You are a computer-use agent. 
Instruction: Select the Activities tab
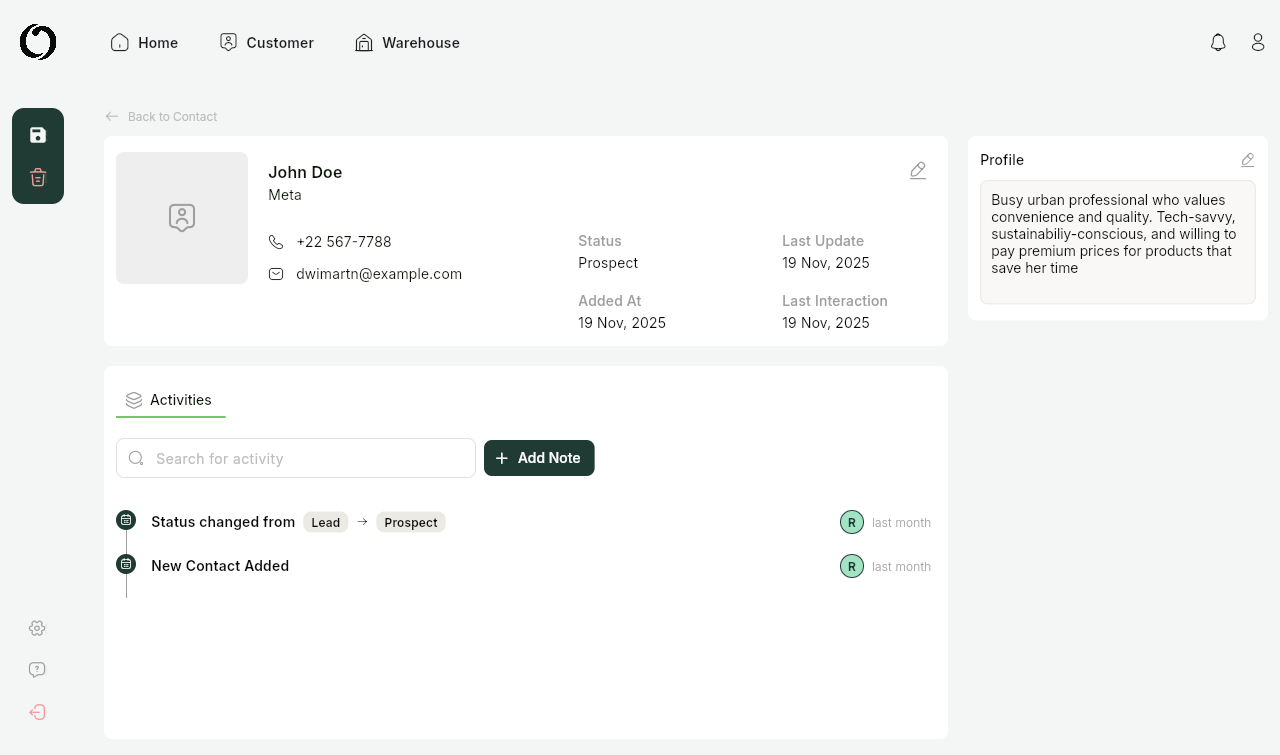pyautogui.click(x=170, y=400)
